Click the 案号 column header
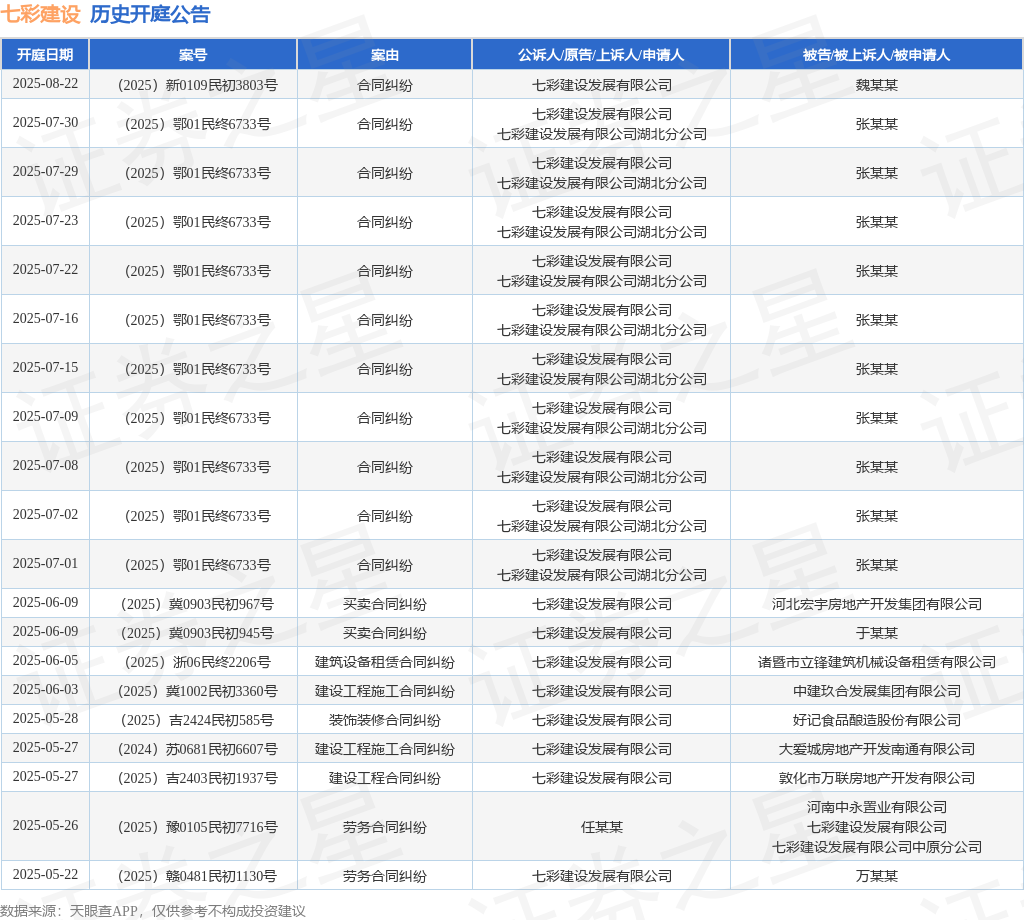This screenshot has width=1024, height=920. pos(193,55)
